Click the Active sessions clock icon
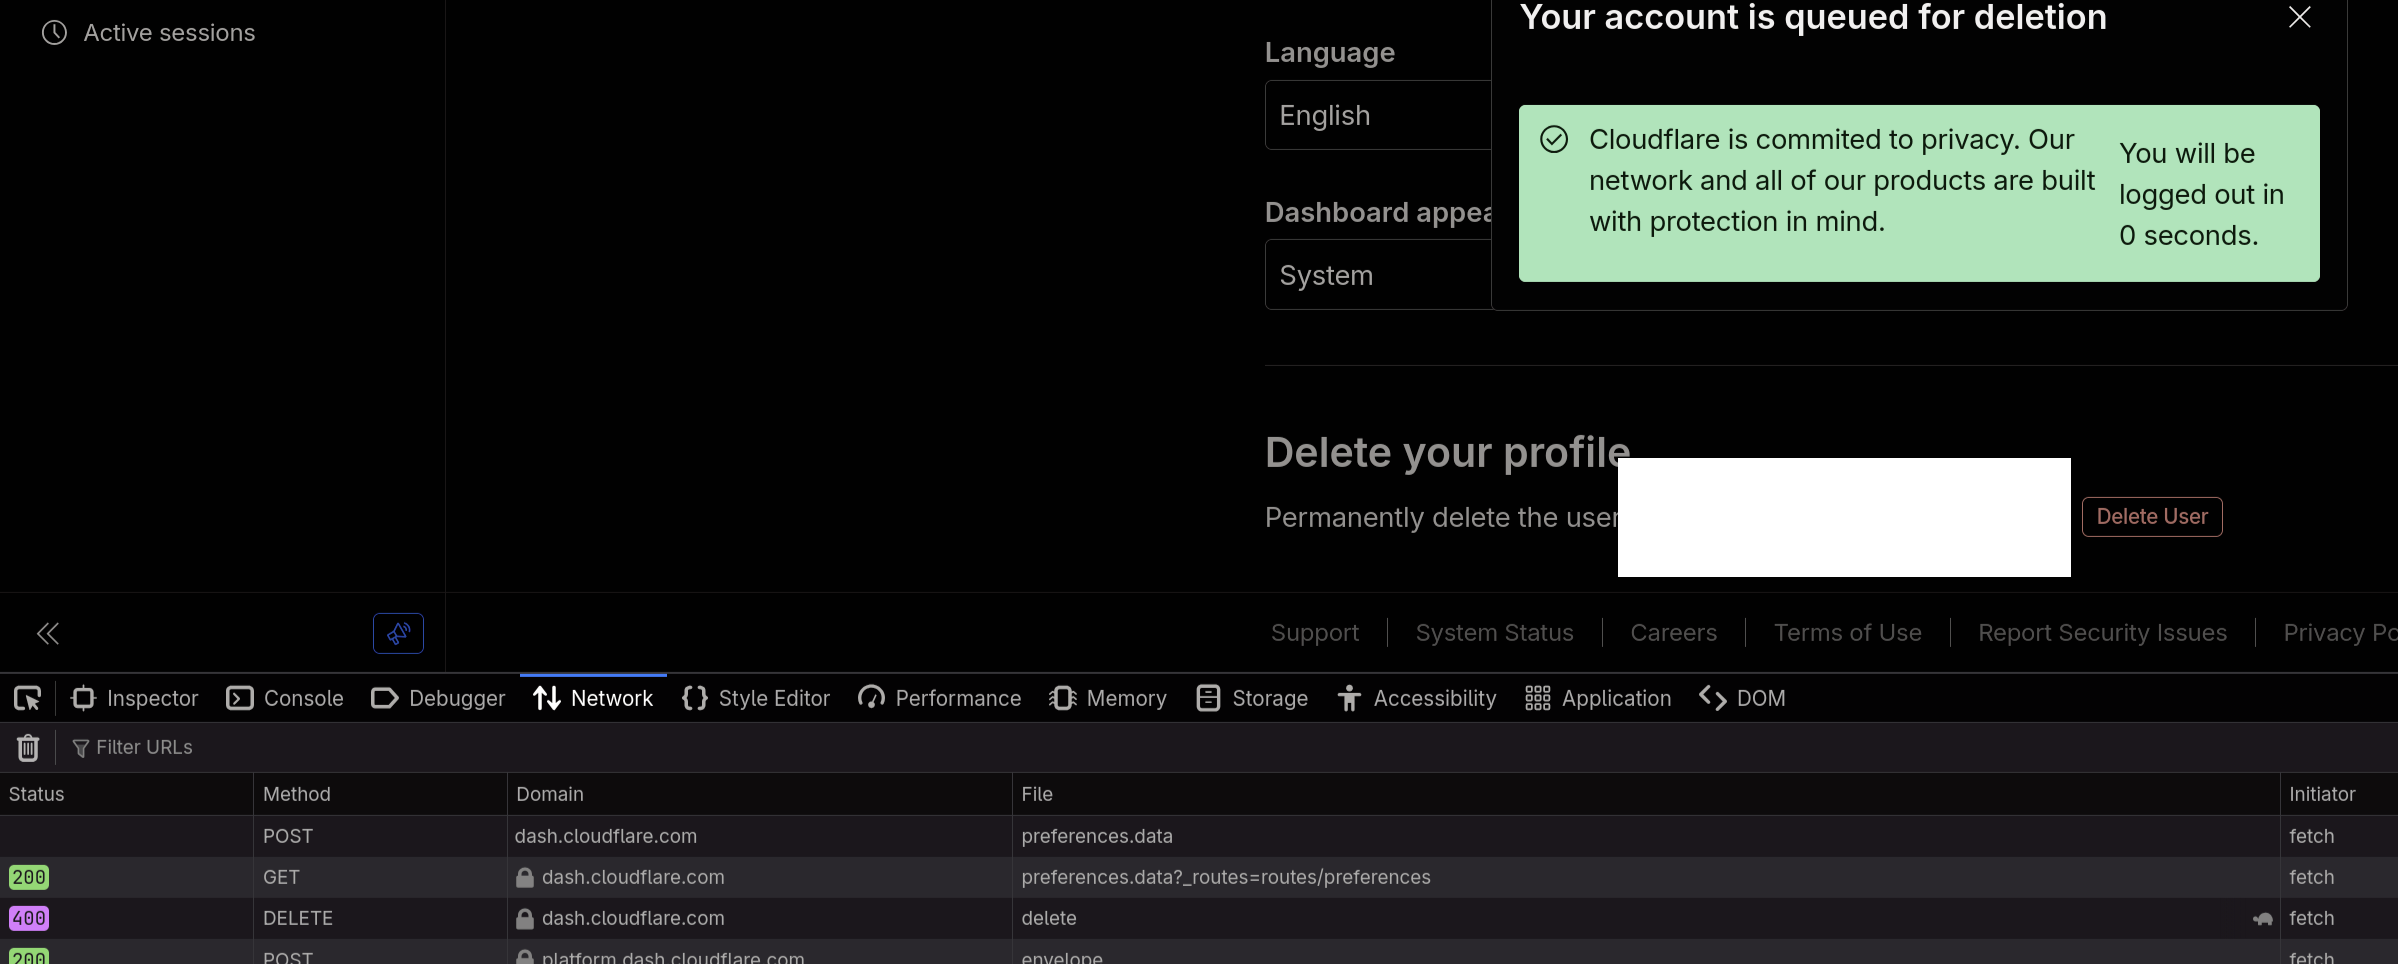Screen dimensions: 2398x964 click(54, 33)
